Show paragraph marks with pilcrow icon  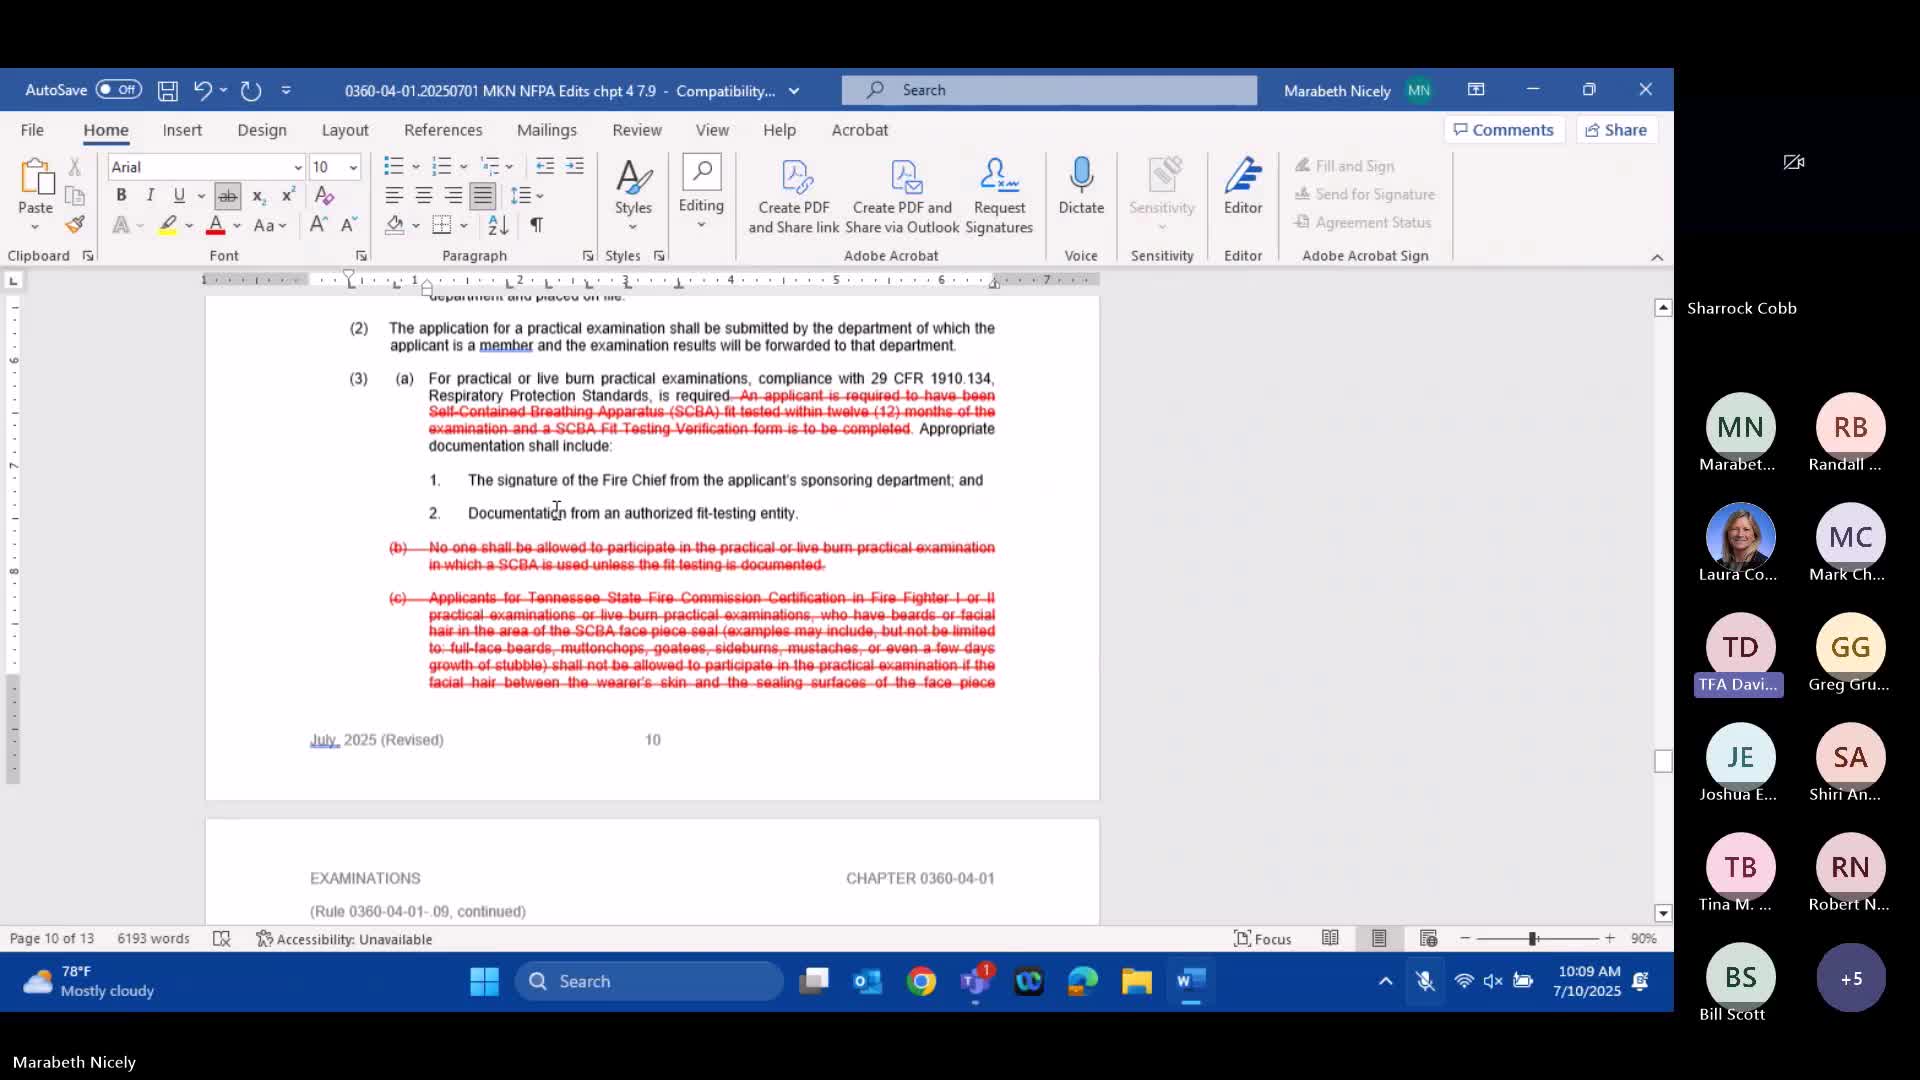[x=537, y=225]
